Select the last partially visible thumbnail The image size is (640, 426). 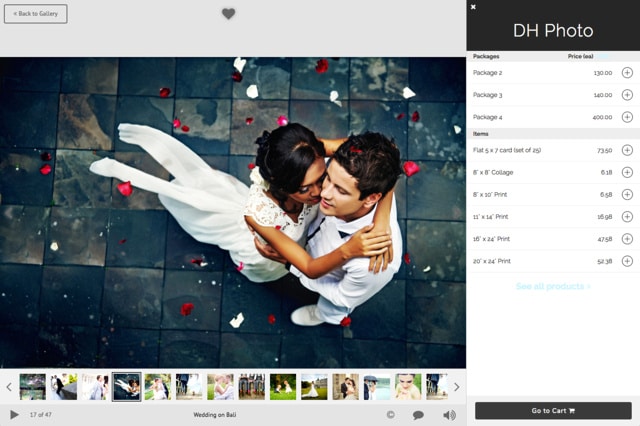pos(437,386)
